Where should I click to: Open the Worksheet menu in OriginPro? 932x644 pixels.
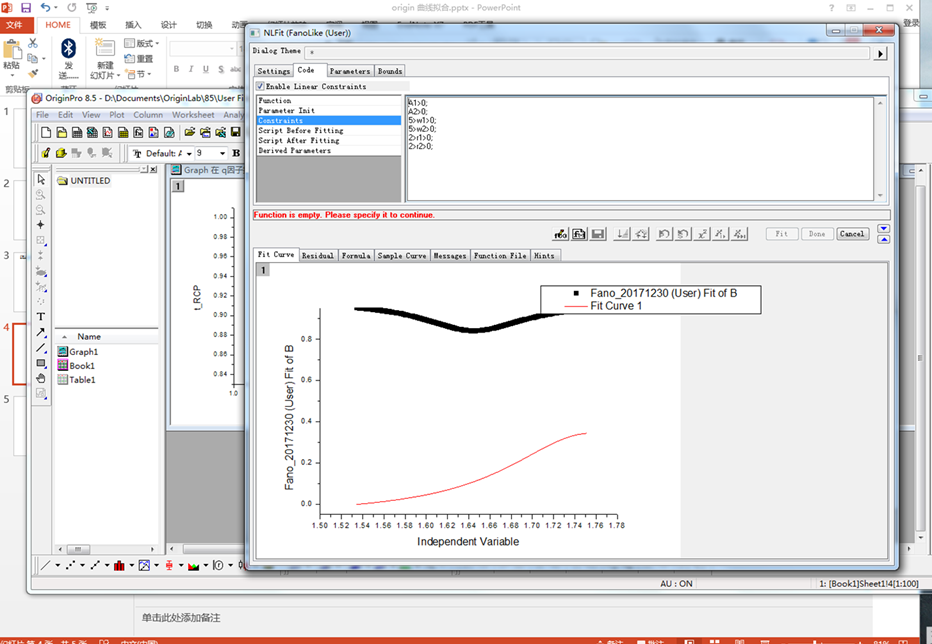tap(193, 115)
